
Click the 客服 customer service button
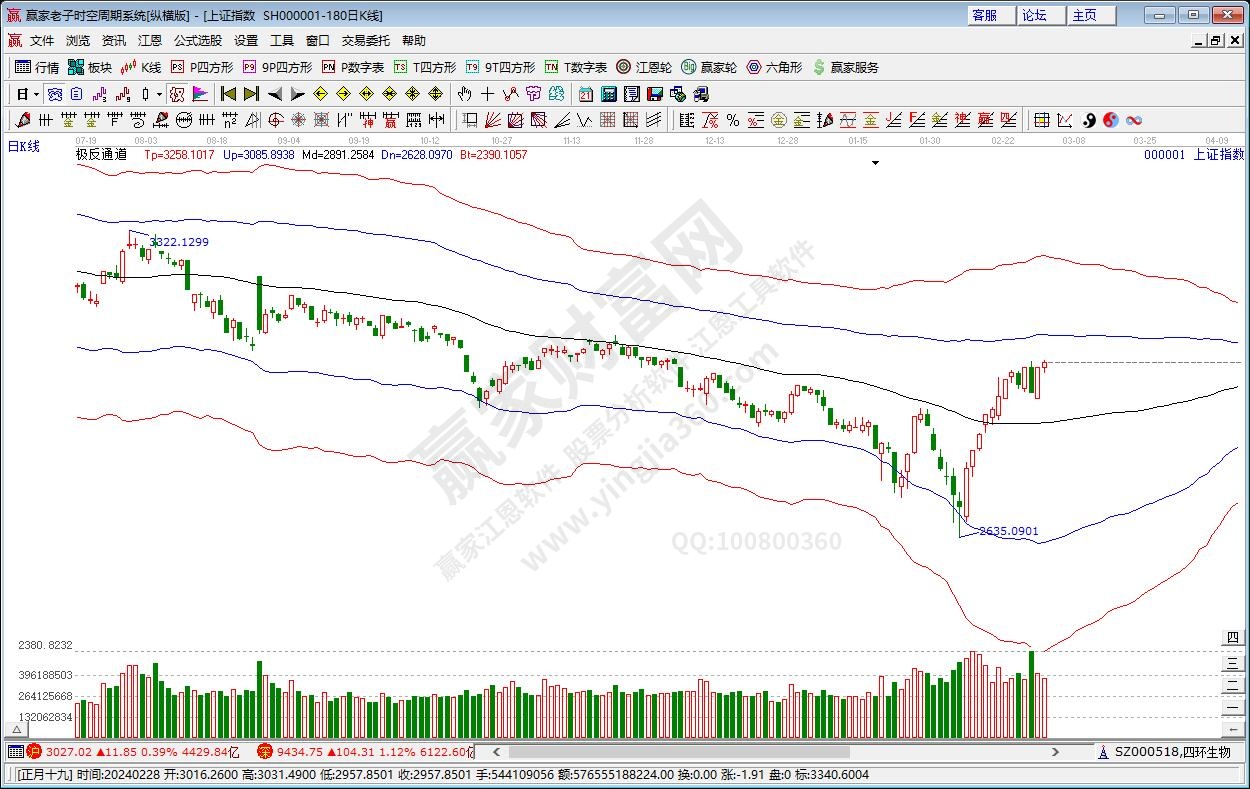[984, 15]
